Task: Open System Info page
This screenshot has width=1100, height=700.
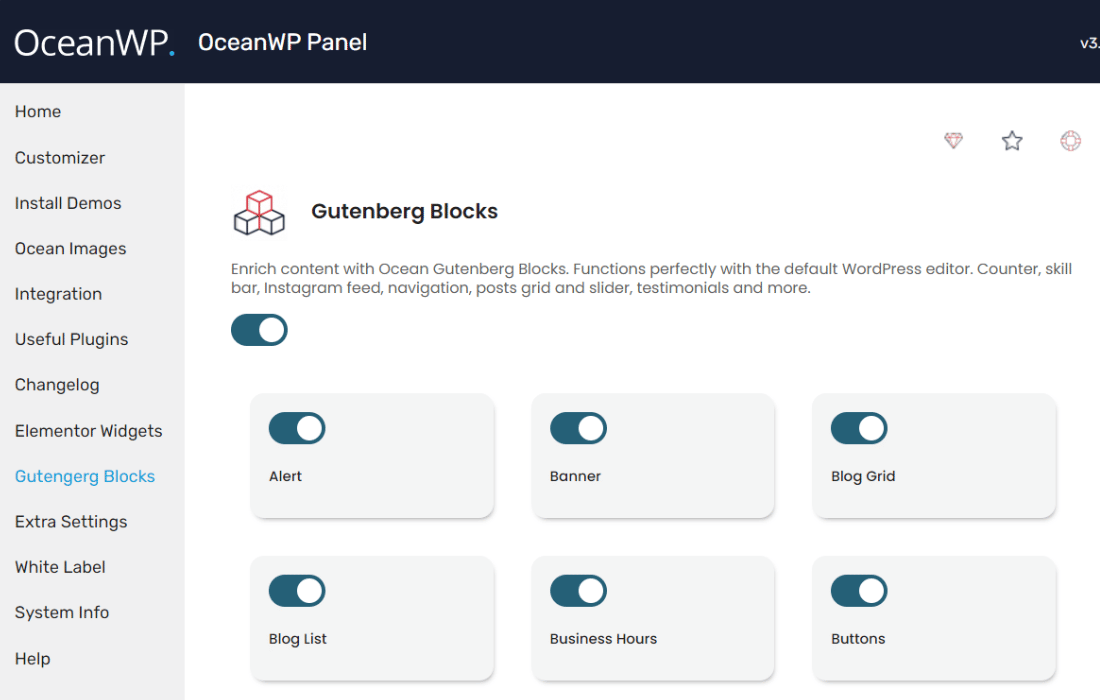Action: click(62, 612)
